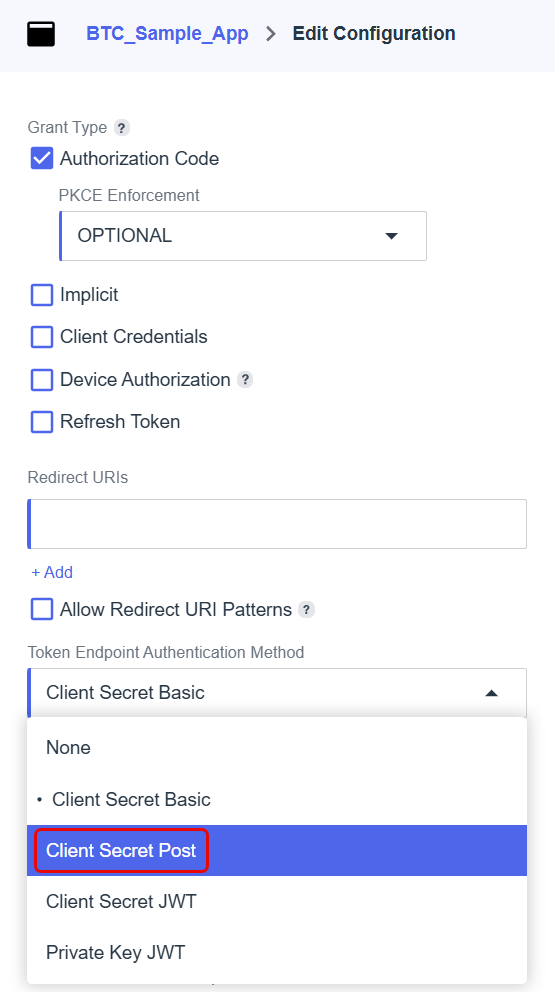This screenshot has width=555, height=992.
Task: Click + Add redirect URI link
Action: pyautogui.click(x=52, y=572)
